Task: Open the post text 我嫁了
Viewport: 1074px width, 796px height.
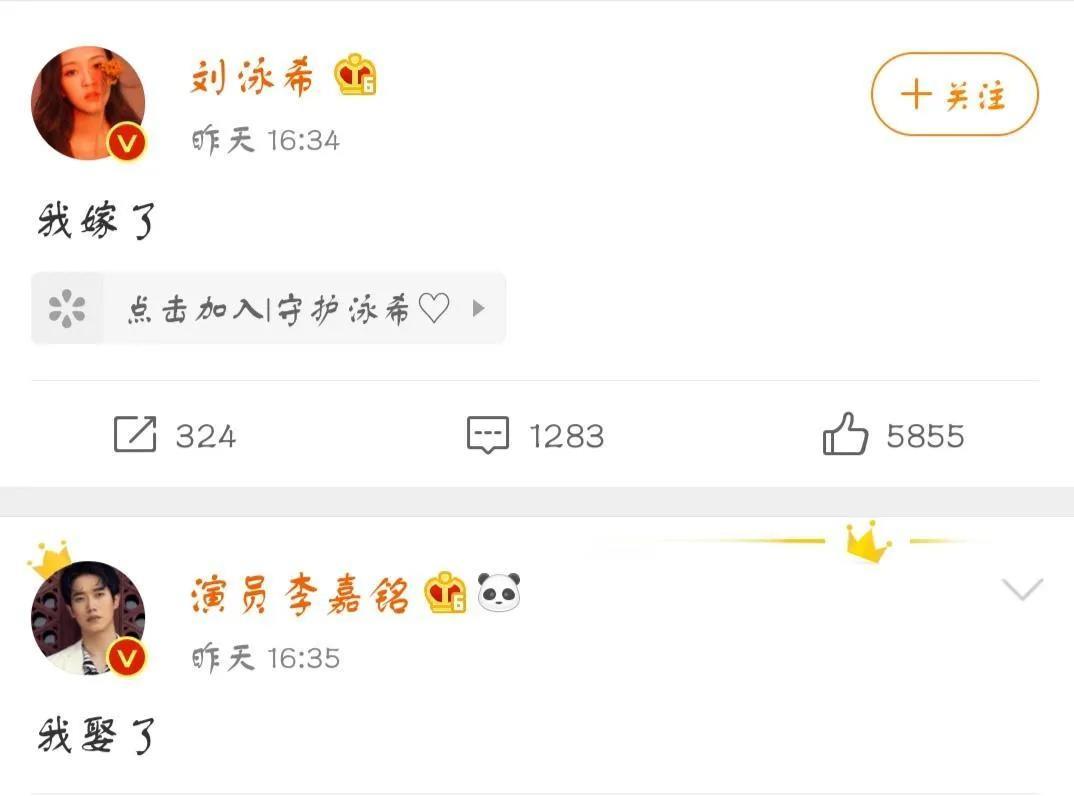Action: click(97, 221)
